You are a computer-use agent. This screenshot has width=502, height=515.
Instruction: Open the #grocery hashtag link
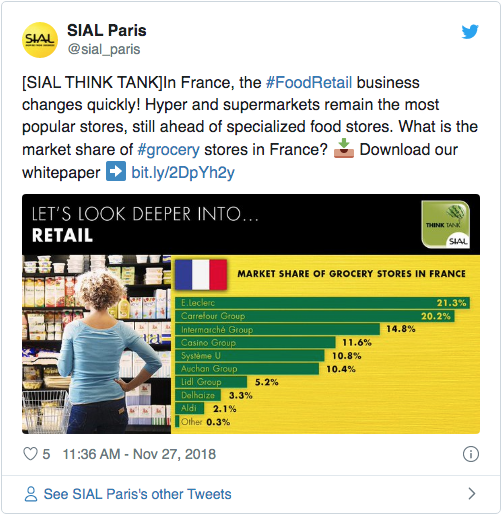168,150
